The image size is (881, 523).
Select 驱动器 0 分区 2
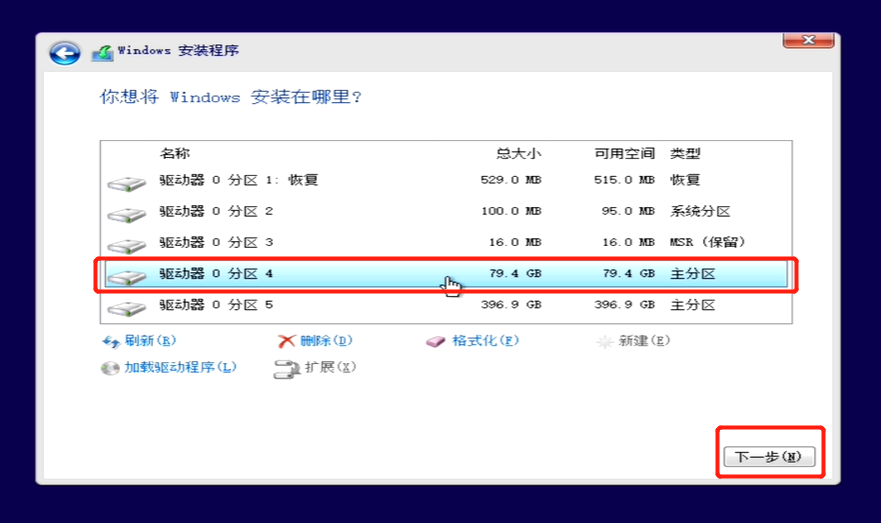point(446,211)
